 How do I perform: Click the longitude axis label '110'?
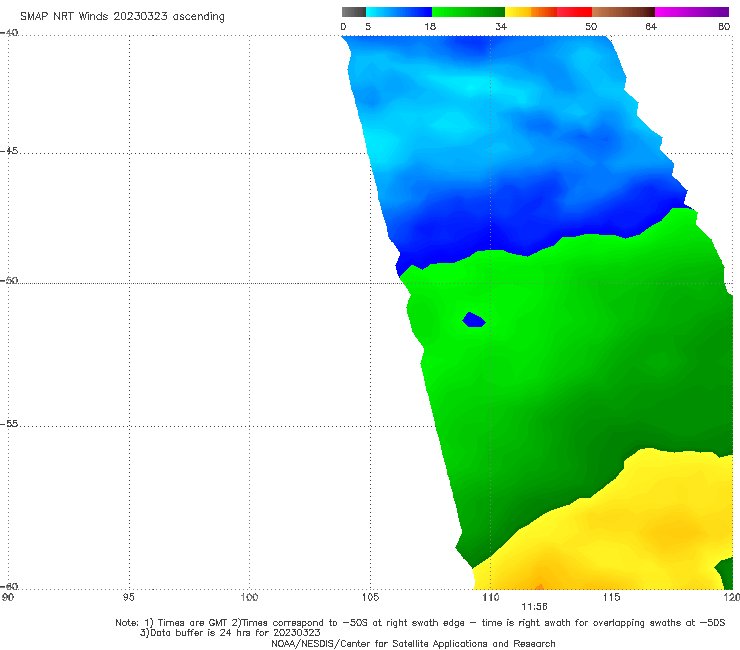click(x=491, y=597)
